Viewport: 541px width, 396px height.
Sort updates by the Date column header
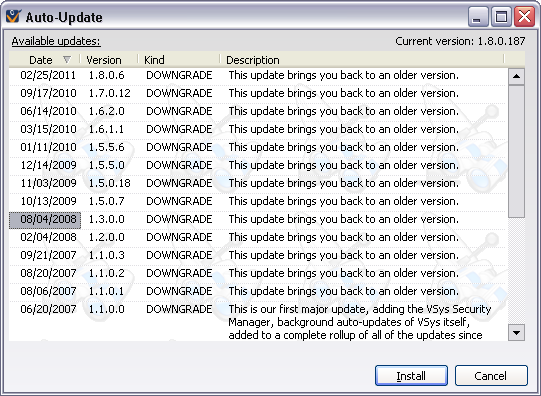45,60
